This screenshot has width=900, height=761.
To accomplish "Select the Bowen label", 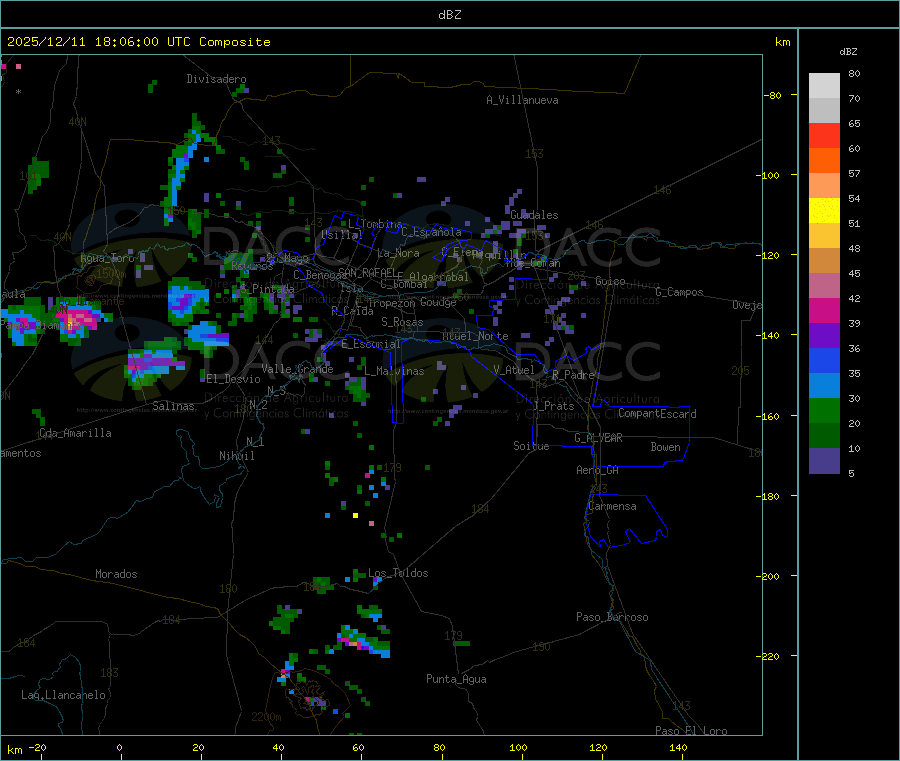I will click(665, 447).
